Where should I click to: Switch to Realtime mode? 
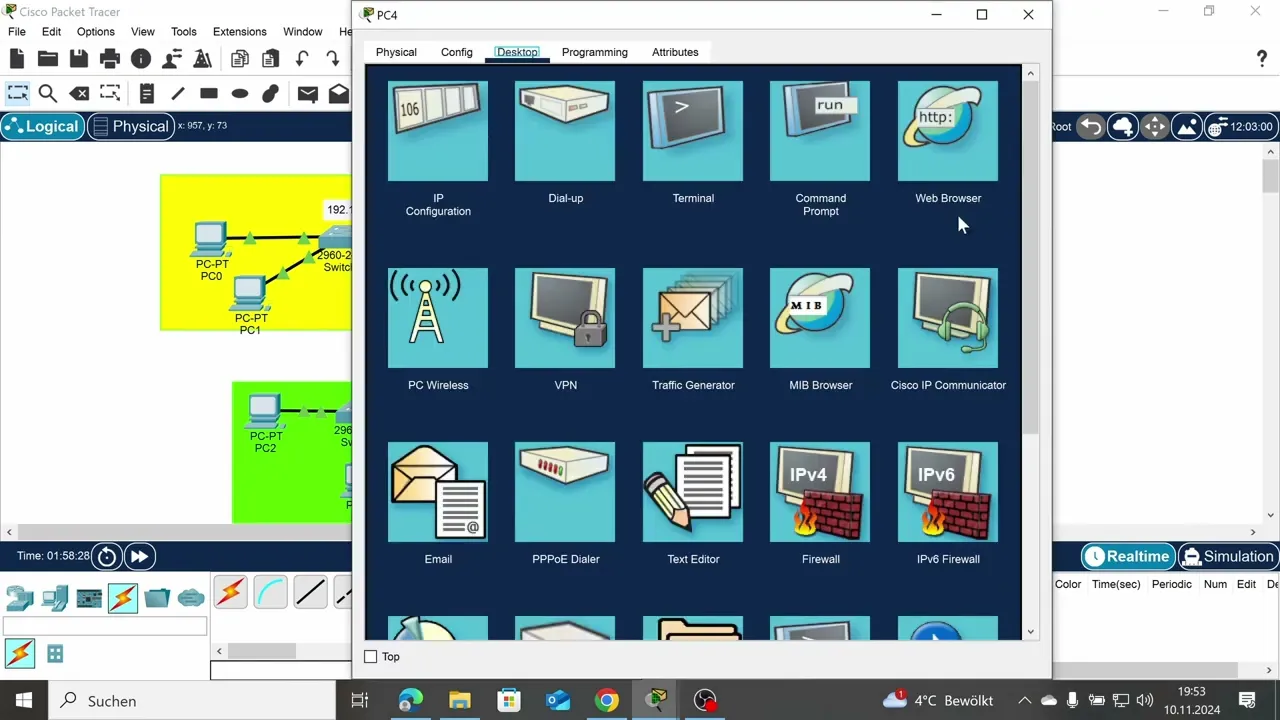pos(1127,556)
